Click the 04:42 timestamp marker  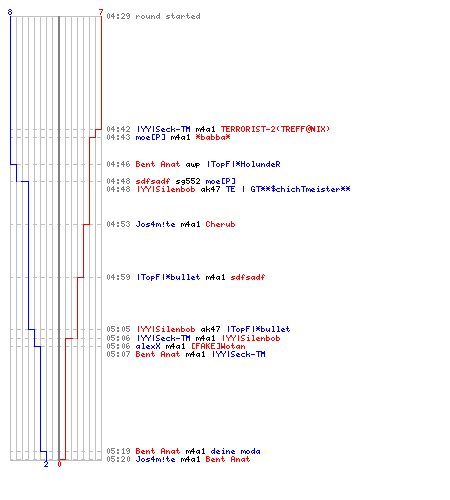point(118,129)
